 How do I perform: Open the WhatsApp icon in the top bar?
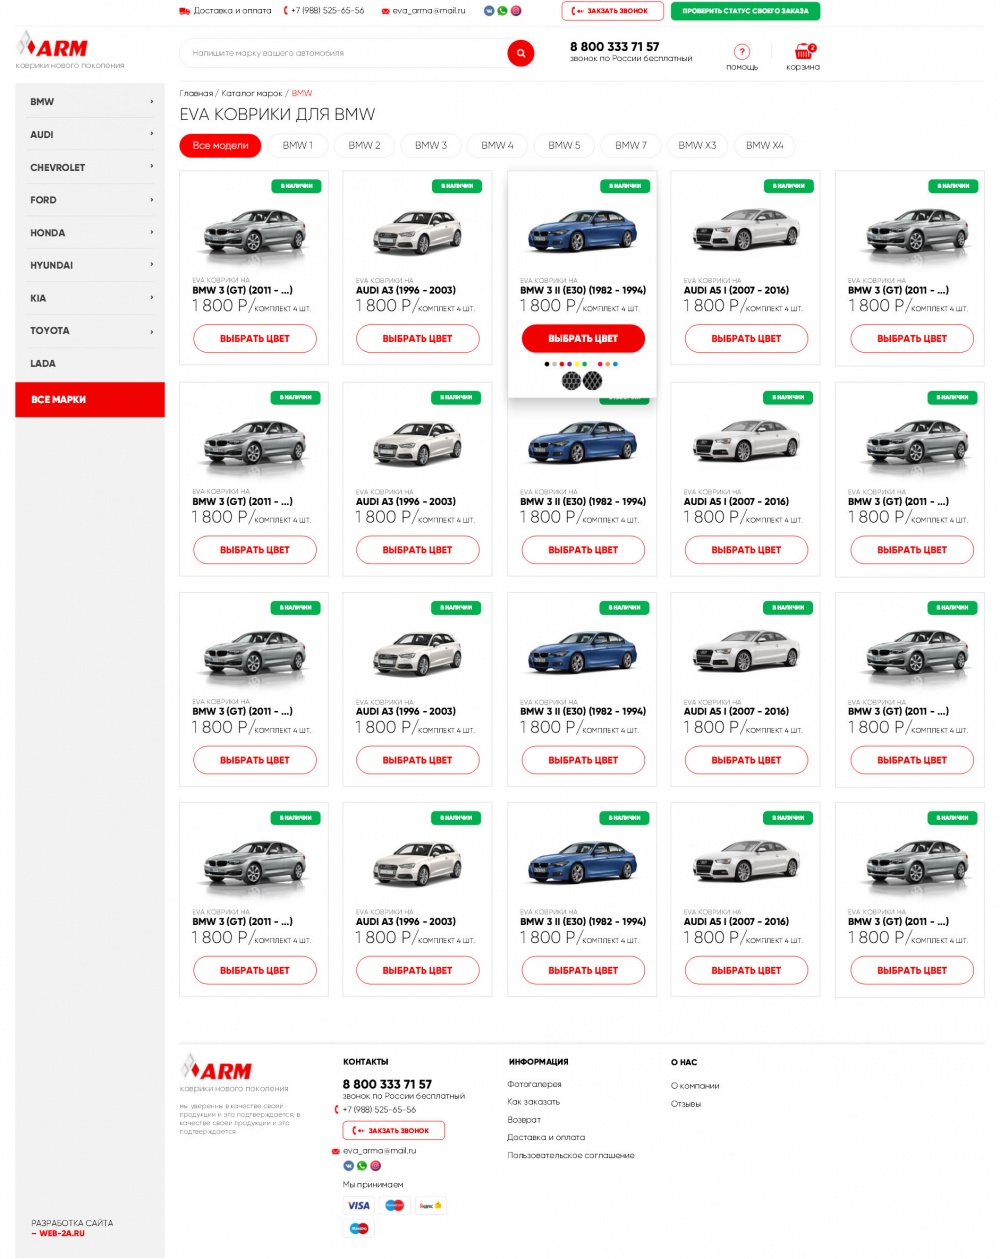coord(502,11)
